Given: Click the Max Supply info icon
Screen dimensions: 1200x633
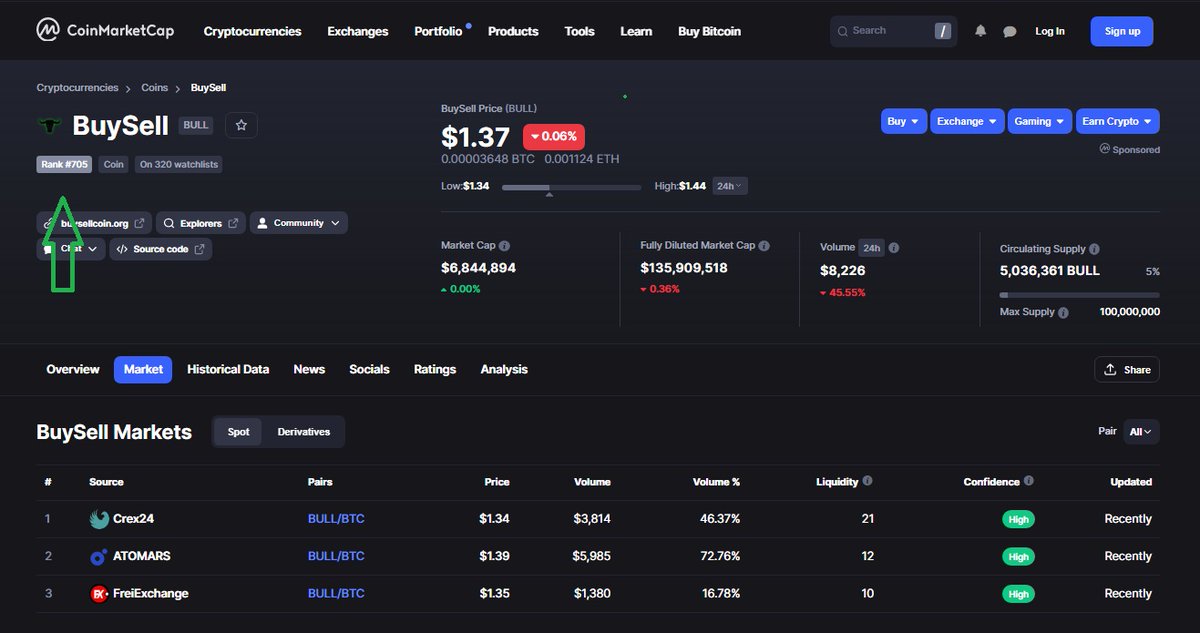Looking at the screenshot, I should [x=1063, y=312].
